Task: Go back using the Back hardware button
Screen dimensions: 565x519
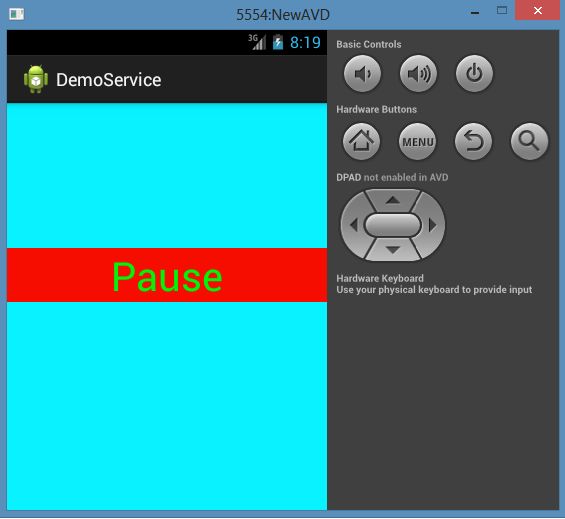Action: coord(473,142)
